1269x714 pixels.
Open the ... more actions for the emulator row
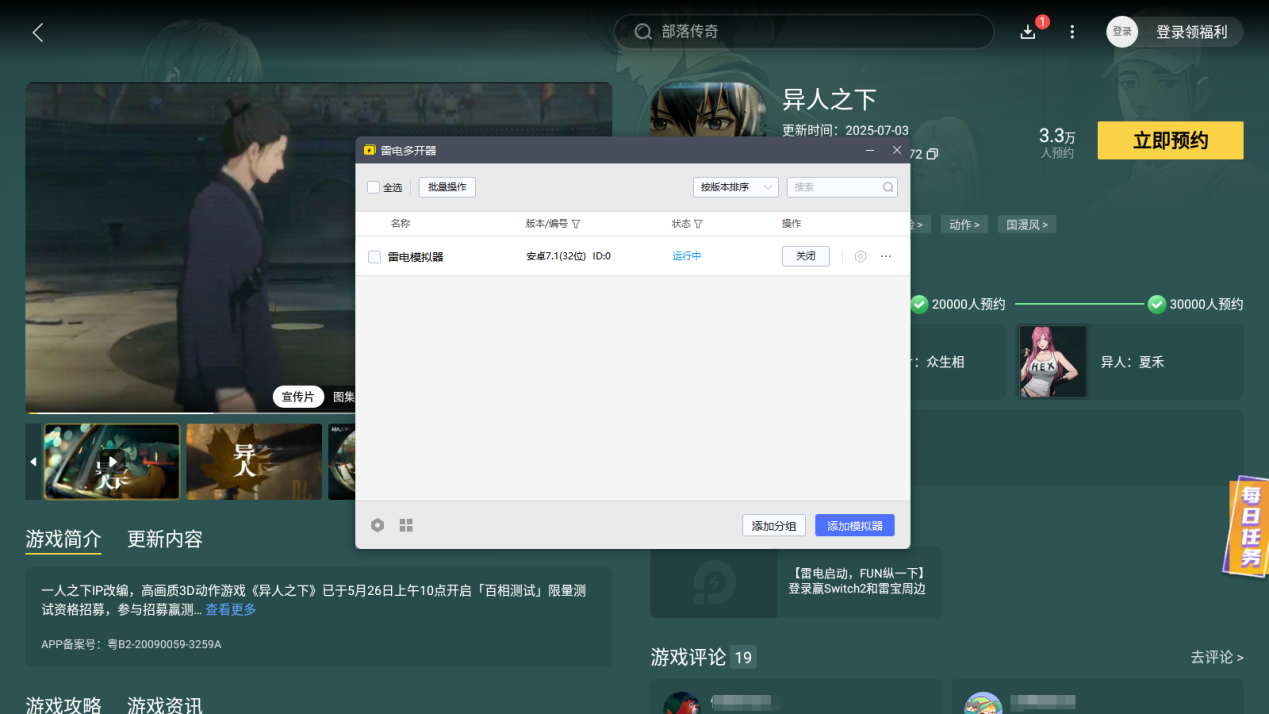pos(885,256)
